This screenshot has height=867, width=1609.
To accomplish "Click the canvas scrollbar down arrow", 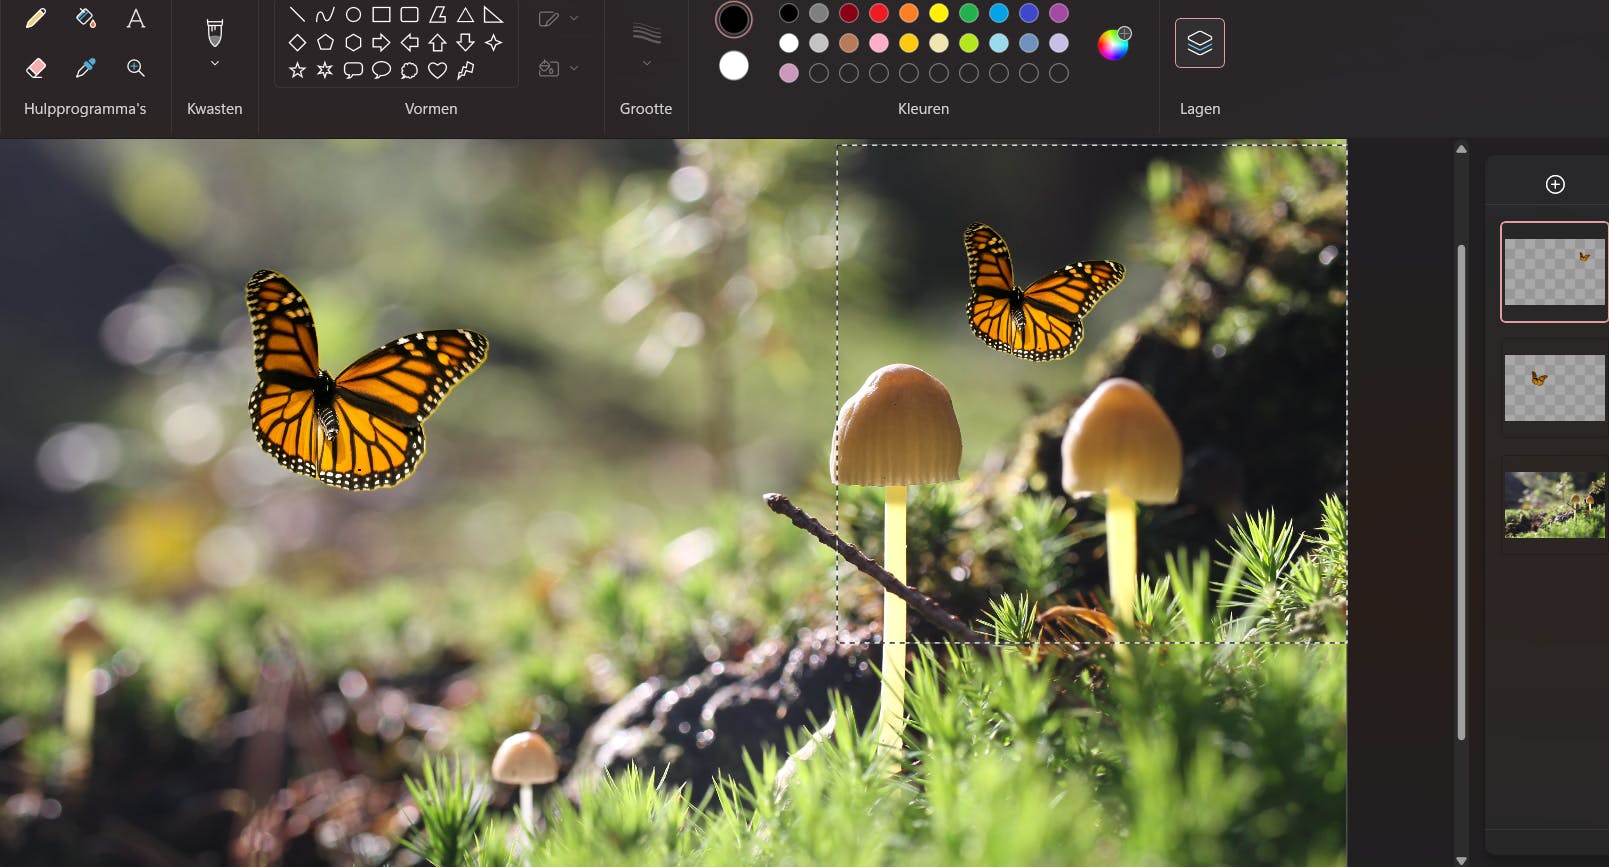I will 1461,860.
